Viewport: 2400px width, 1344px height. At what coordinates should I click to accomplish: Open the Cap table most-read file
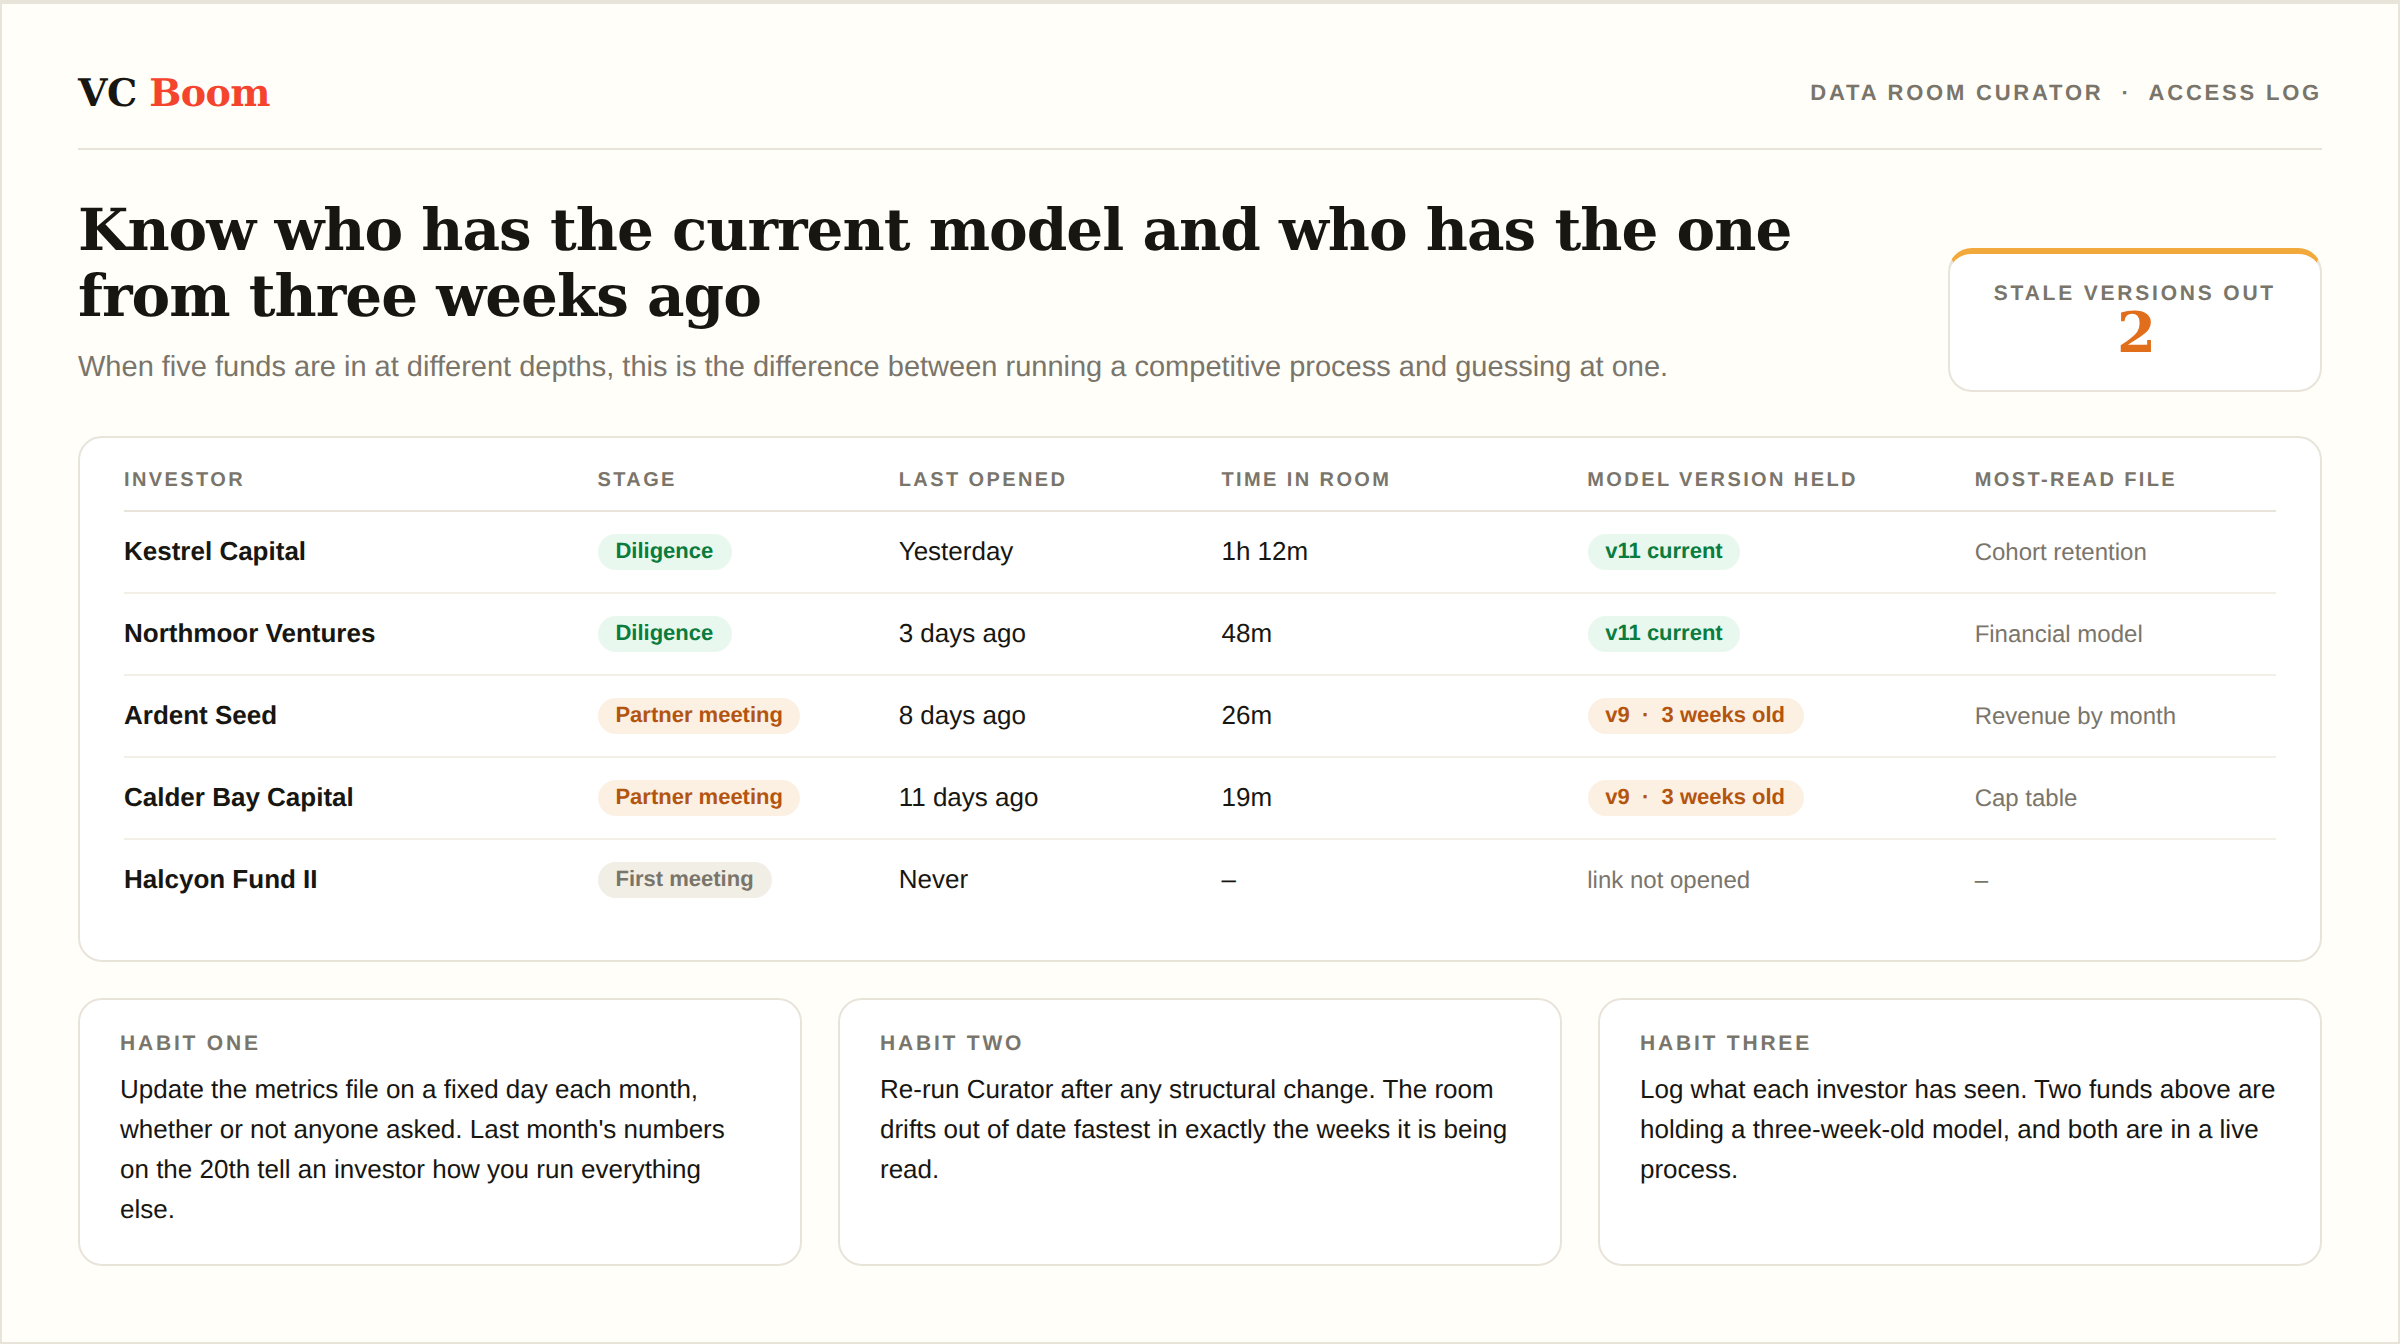click(x=2025, y=798)
